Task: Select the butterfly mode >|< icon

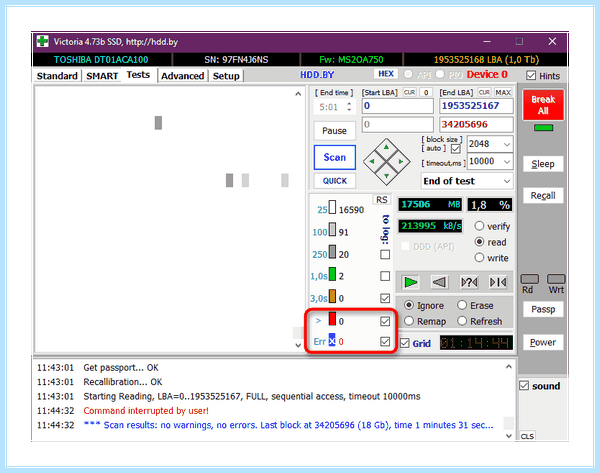Action: (498, 282)
